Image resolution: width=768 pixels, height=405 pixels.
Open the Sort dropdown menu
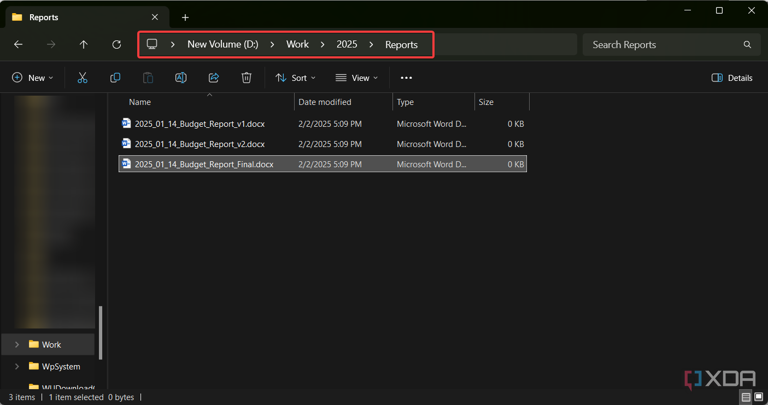point(295,78)
